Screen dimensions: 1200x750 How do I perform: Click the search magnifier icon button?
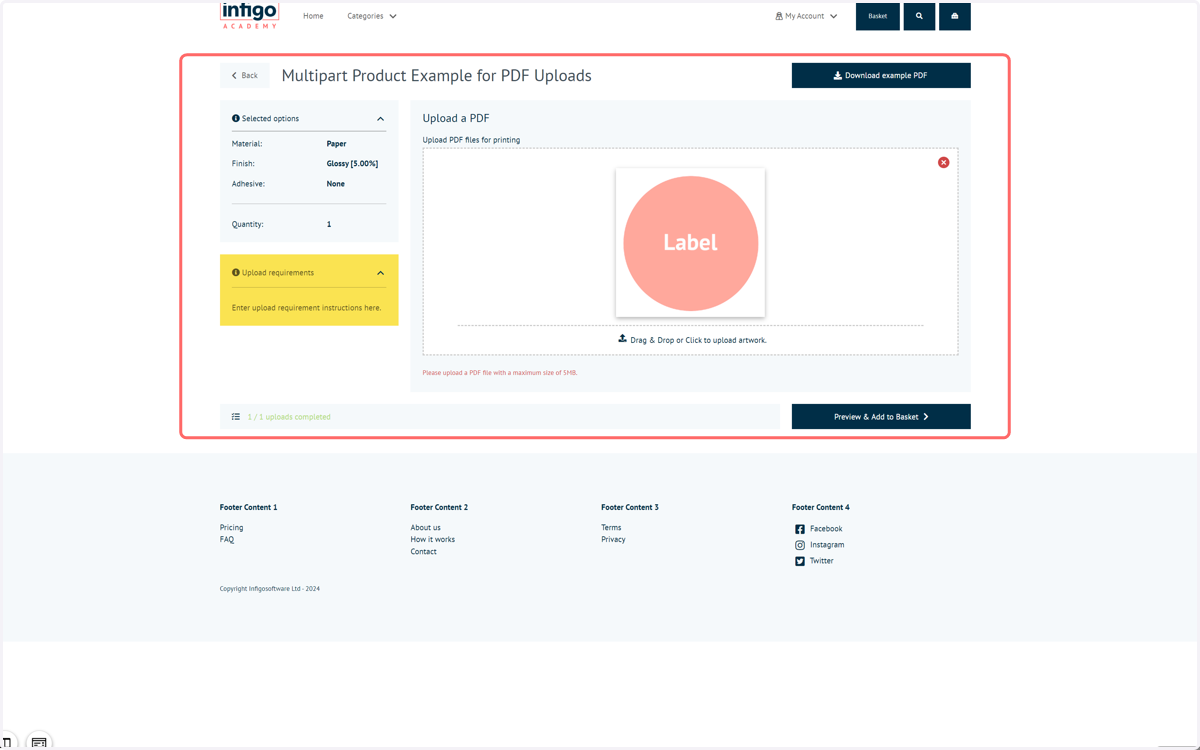point(919,16)
